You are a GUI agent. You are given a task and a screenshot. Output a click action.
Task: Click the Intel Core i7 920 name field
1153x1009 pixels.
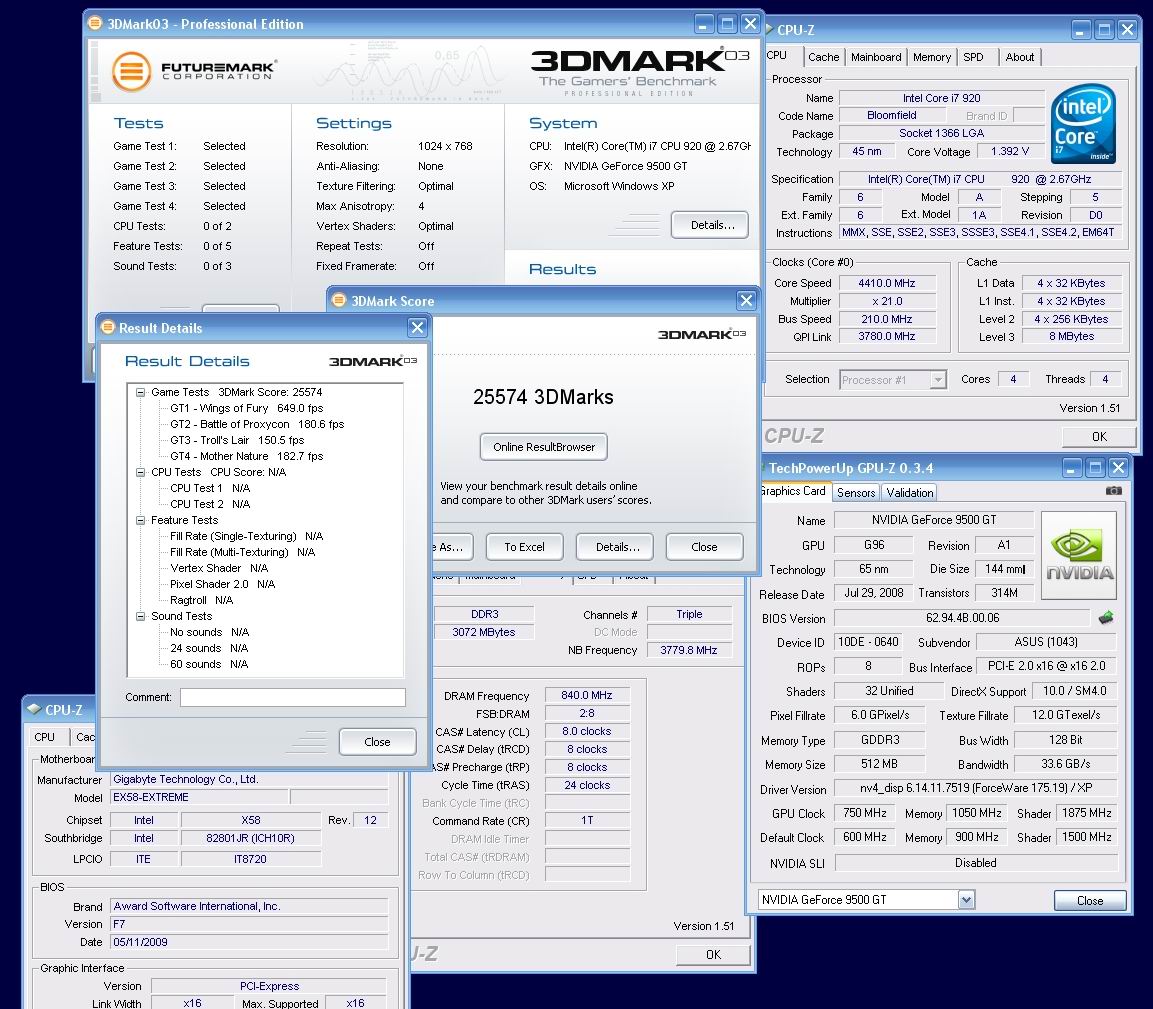tap(941, 98)
